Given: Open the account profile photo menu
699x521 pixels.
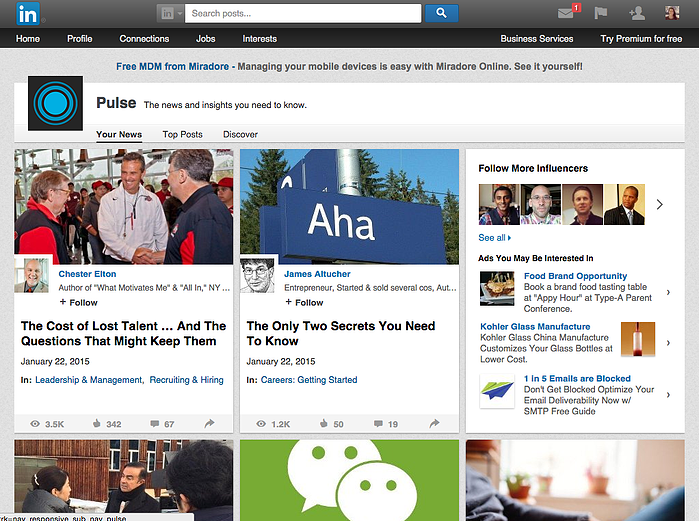Looking at the screenshot, I should coord(672,13).
